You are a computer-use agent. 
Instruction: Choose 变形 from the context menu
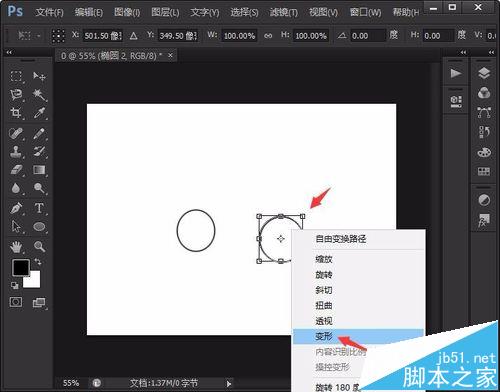coord(358,336)
